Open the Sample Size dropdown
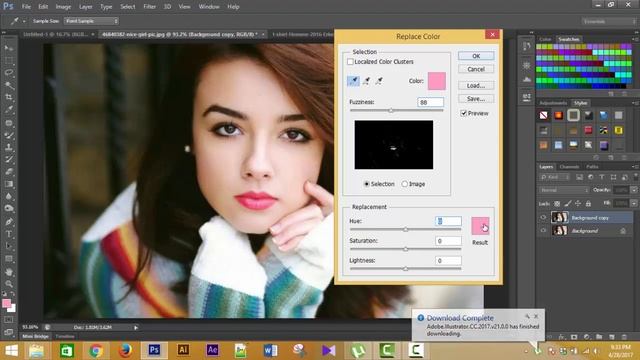 (x=91, y=21)
